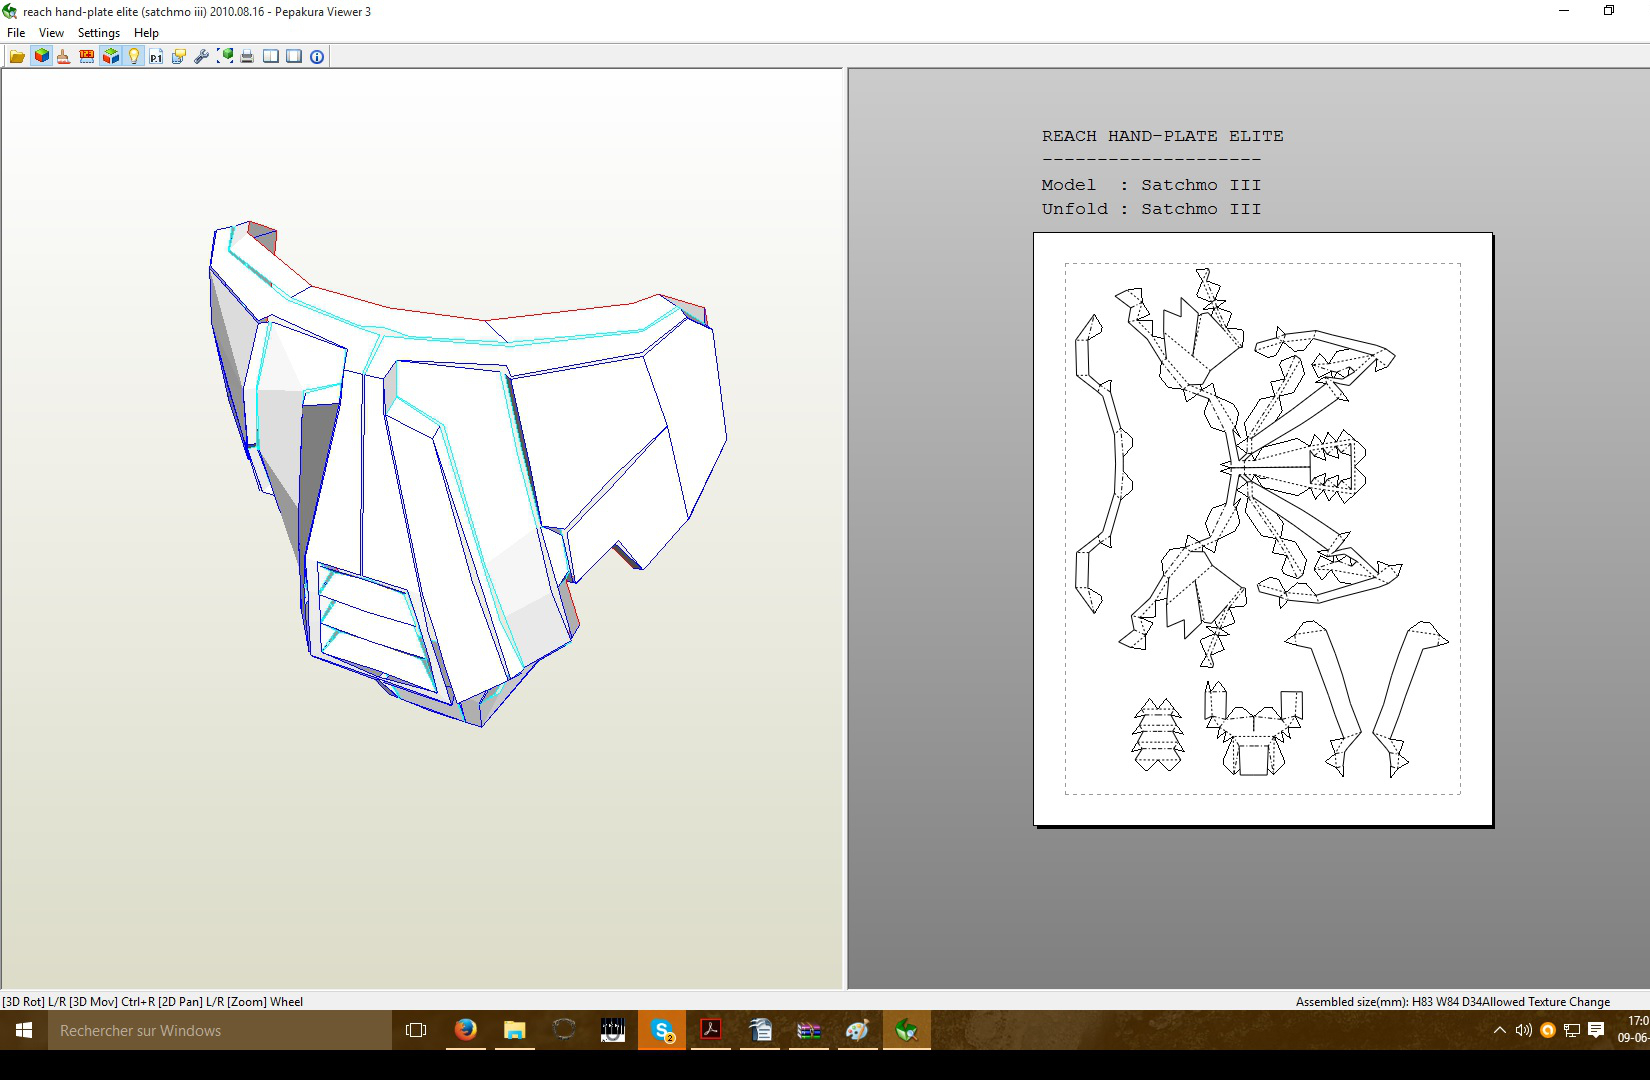Click the green cube fit-to-view icon

click(225, 57)
